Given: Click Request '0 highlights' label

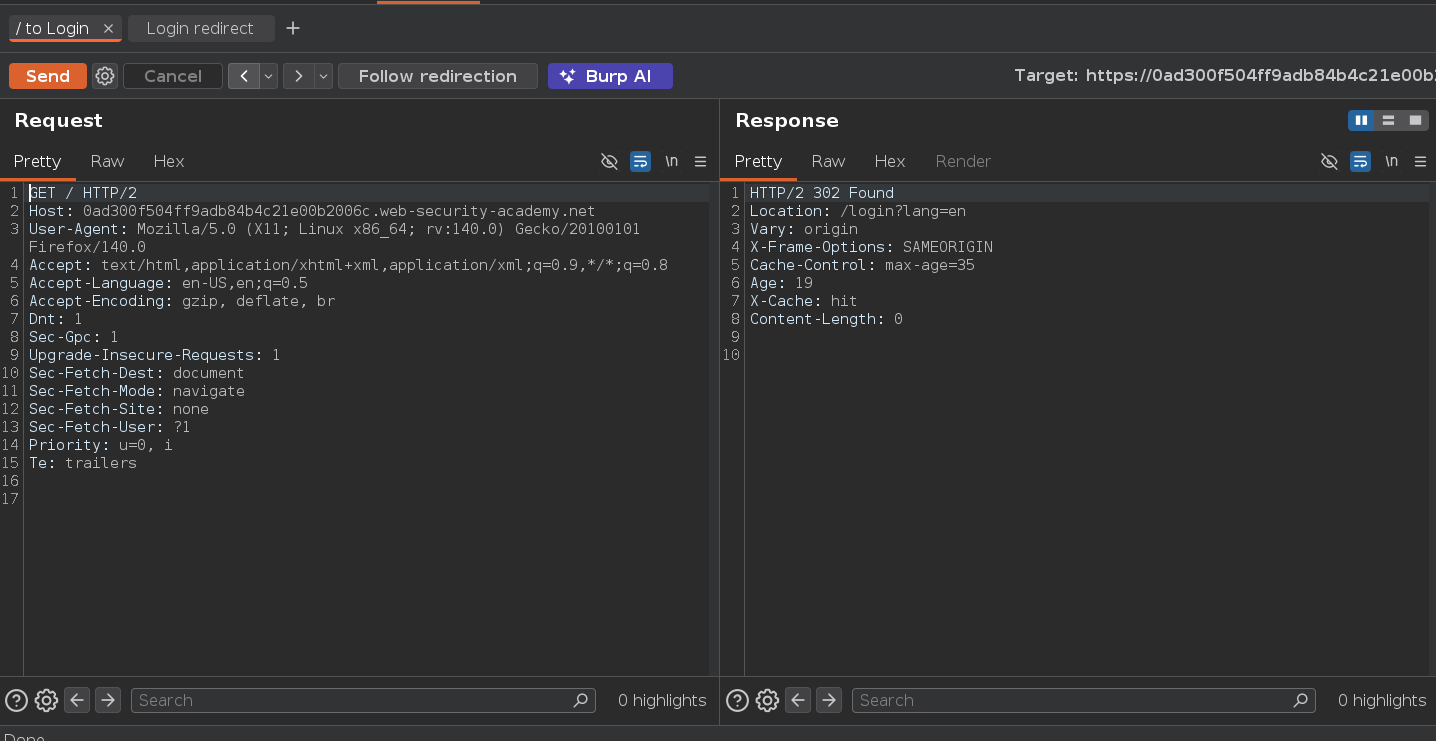Looking at the screenshot, I should [662, 700].
